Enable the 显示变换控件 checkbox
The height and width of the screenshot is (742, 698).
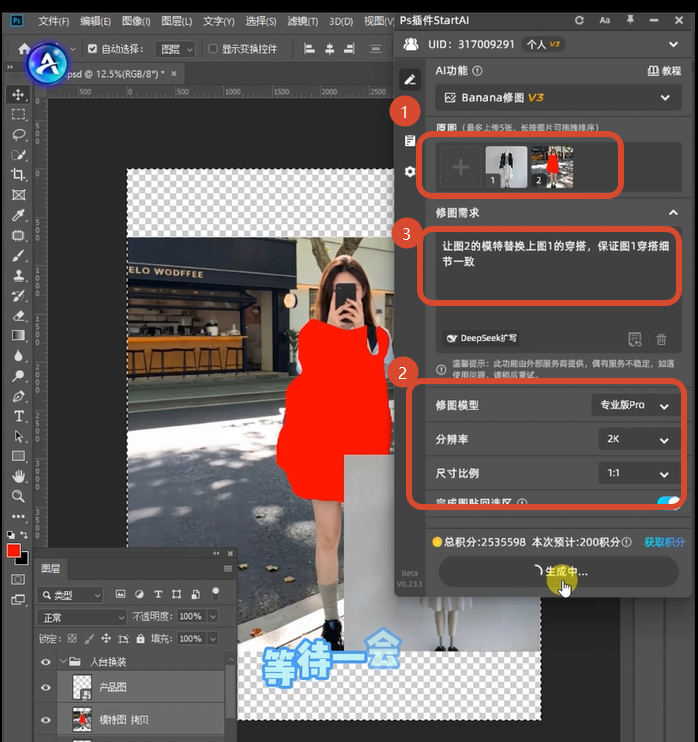pos(212,49)
